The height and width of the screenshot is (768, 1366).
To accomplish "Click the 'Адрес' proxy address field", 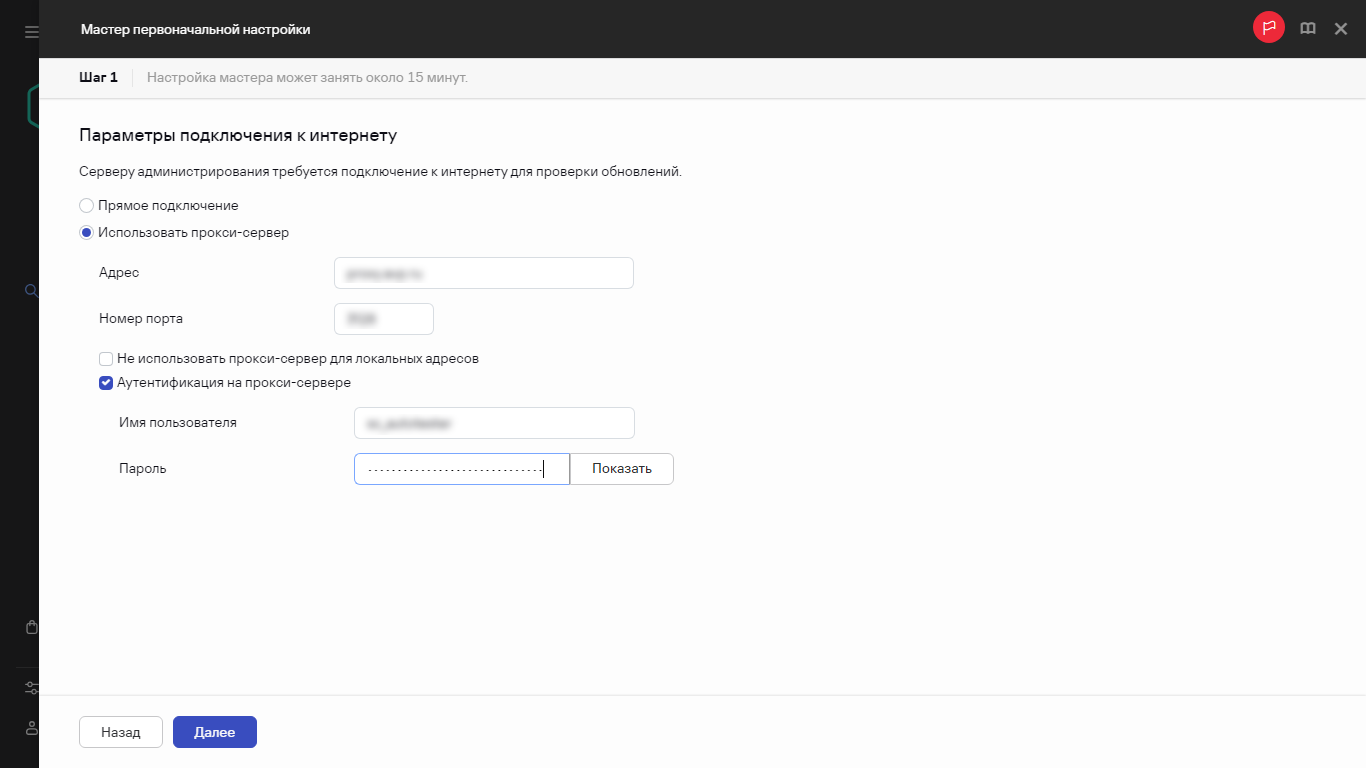I will point(483,273).
